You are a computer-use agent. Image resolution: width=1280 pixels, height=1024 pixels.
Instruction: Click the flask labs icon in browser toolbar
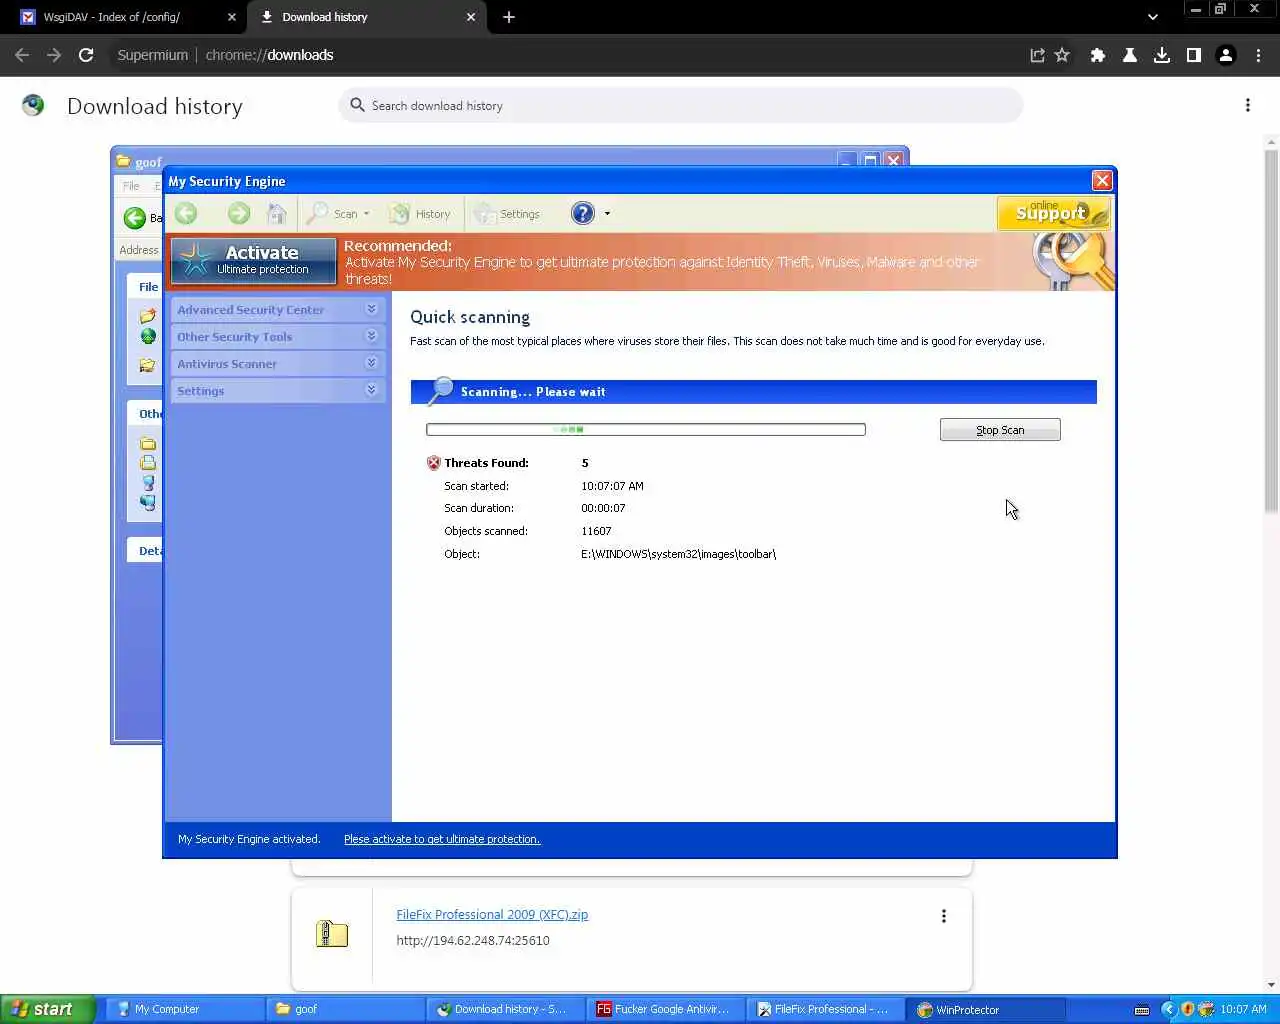coord(1130,55)
